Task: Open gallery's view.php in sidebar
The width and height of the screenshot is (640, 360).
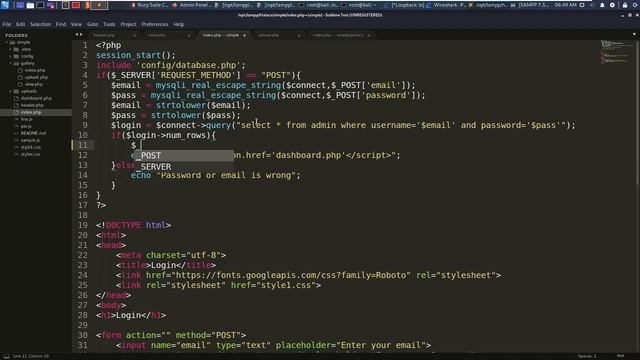Action: 34,84
